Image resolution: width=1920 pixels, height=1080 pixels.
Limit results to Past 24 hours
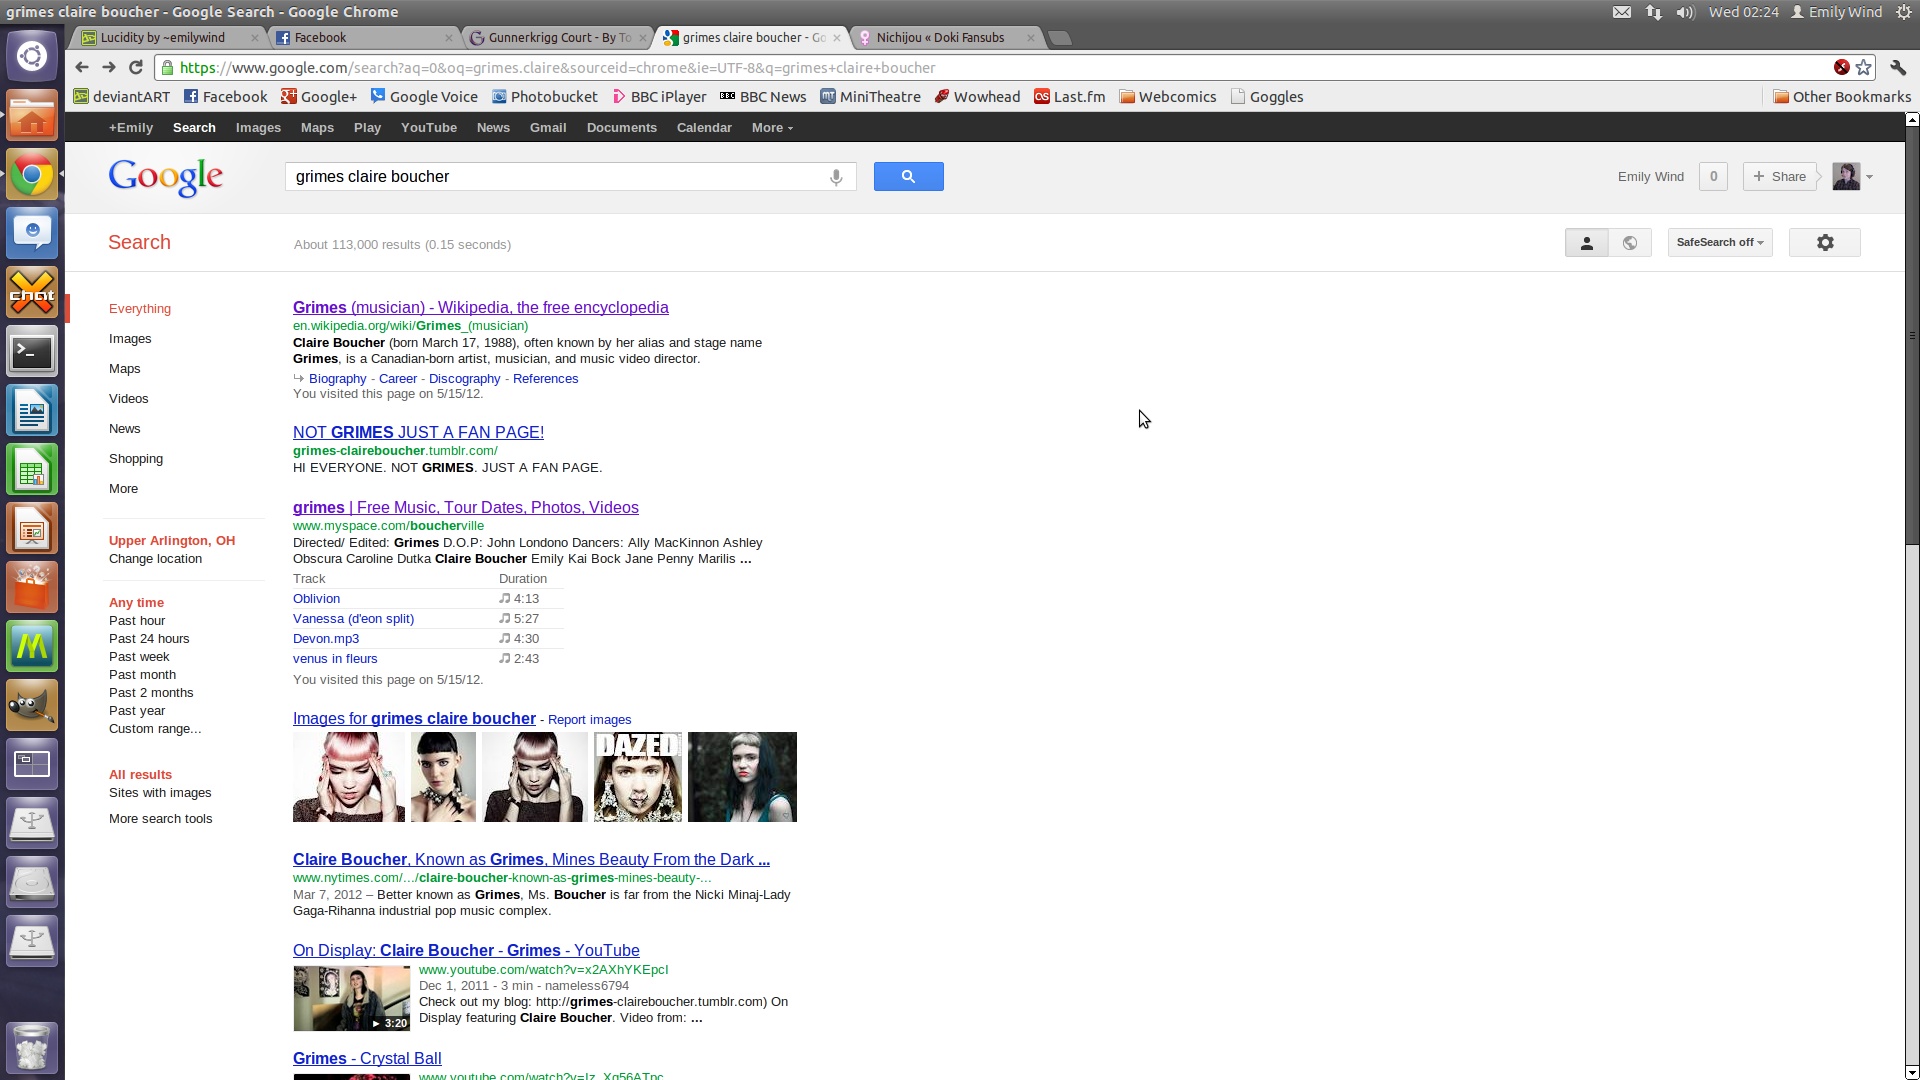[x=149, y=639]
